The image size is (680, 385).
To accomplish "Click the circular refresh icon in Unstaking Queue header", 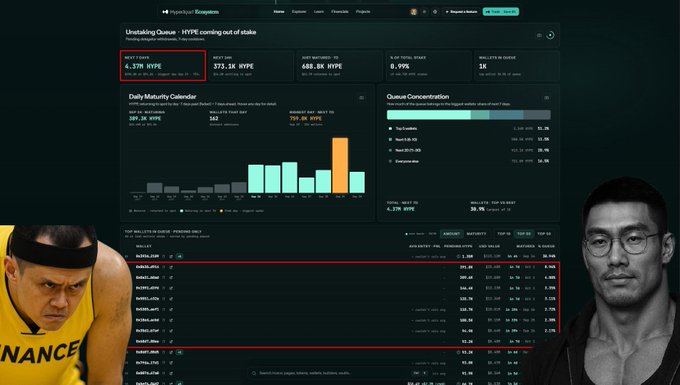I will coord(550,35).
